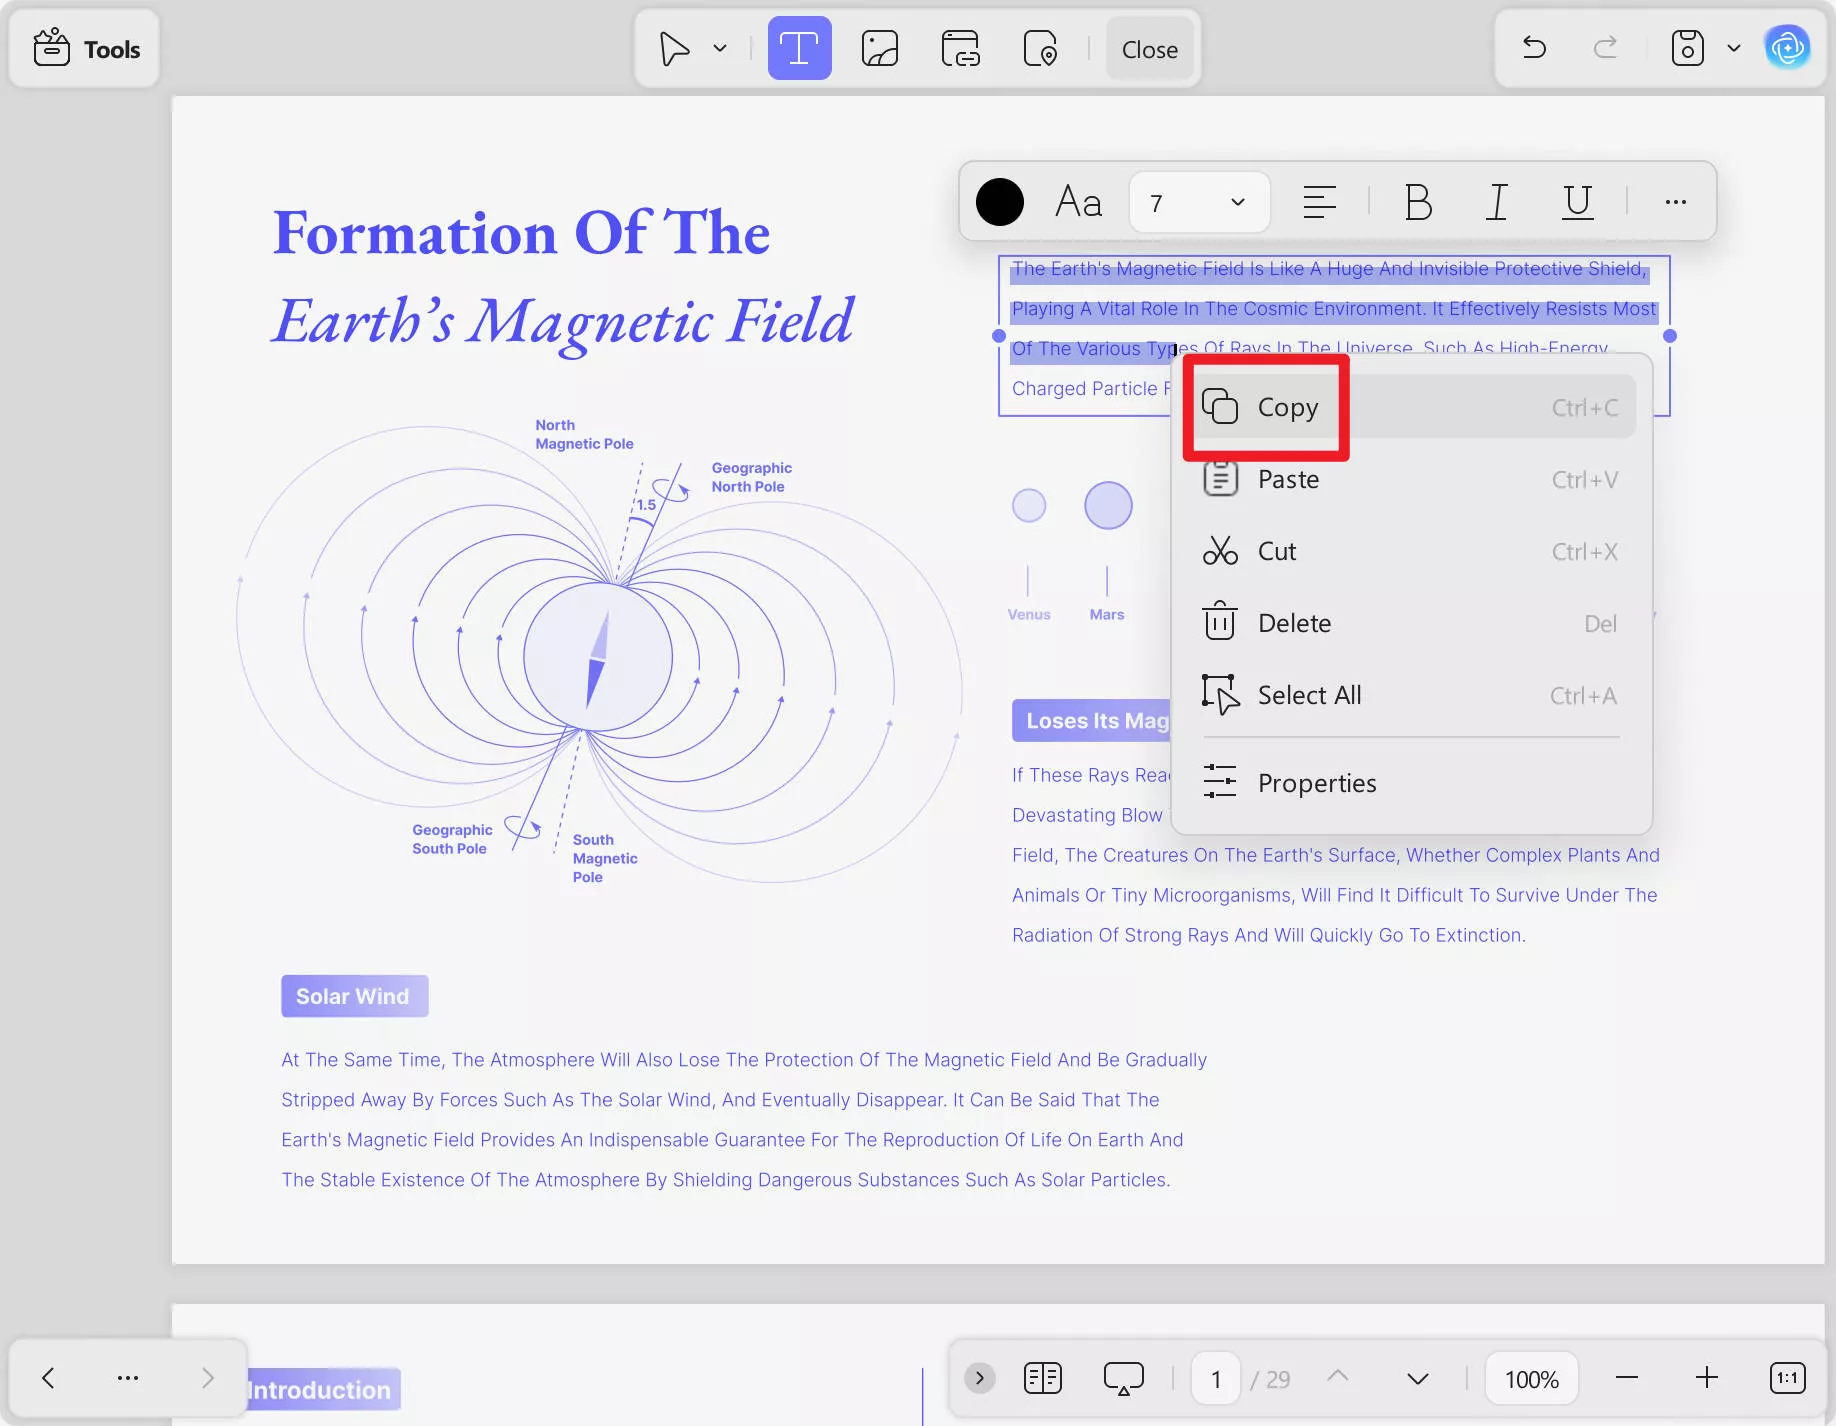Viewport: 1836px width, 1426px height.
Task: Start slideshow presentation mode
Action: click(1123, 1378)
